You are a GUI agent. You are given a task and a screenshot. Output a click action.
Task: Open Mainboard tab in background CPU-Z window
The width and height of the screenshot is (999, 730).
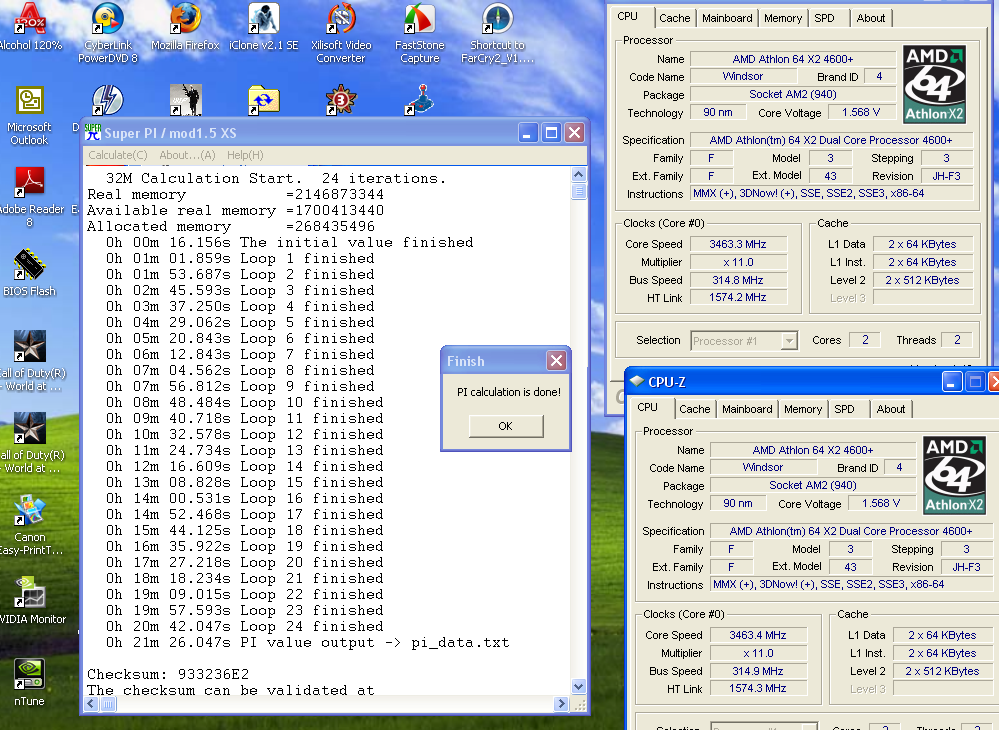727,18
